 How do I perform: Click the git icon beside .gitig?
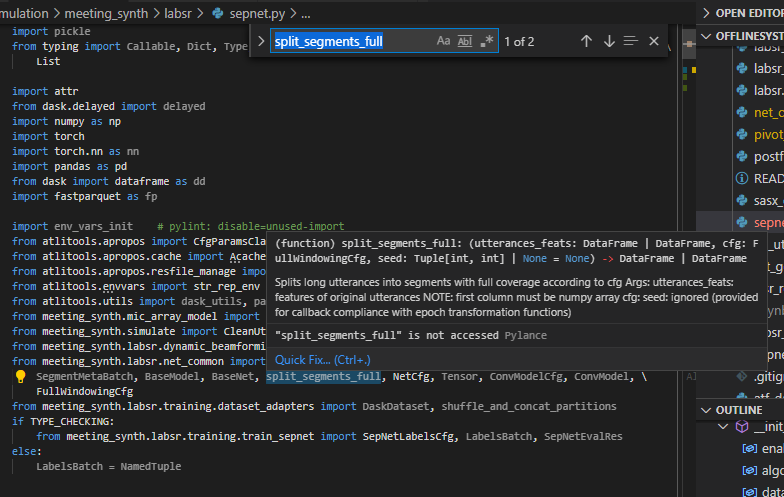tap(742, 376)
